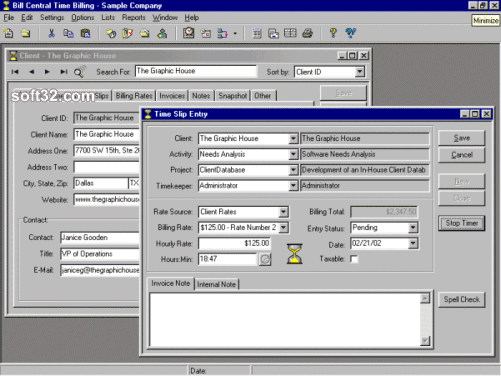Viewport: 501px width, 376px height.
Task: Click the Stop Timer button
Action: point(462,223)
